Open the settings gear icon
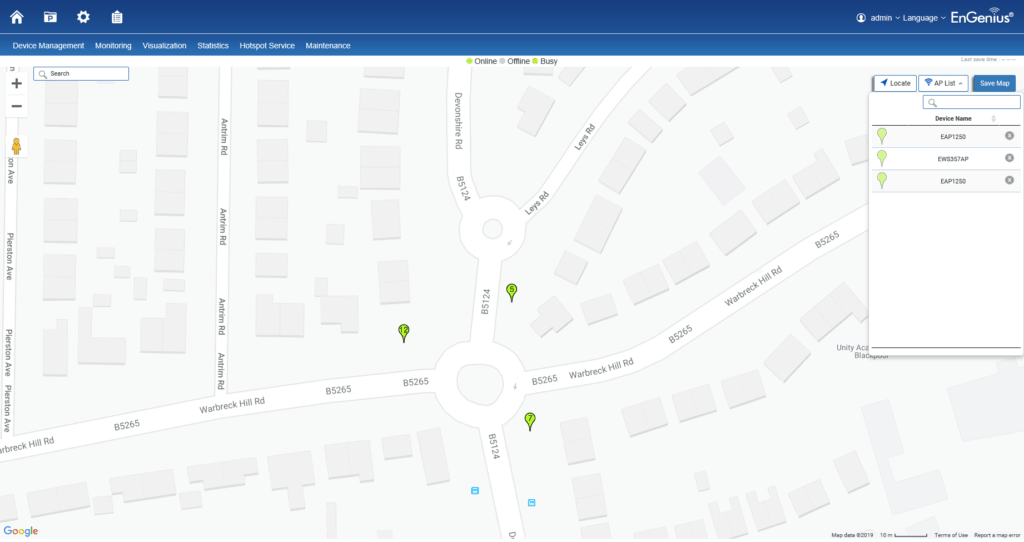1024x542 pixels. pyautogui.click(x=83, y=17)
